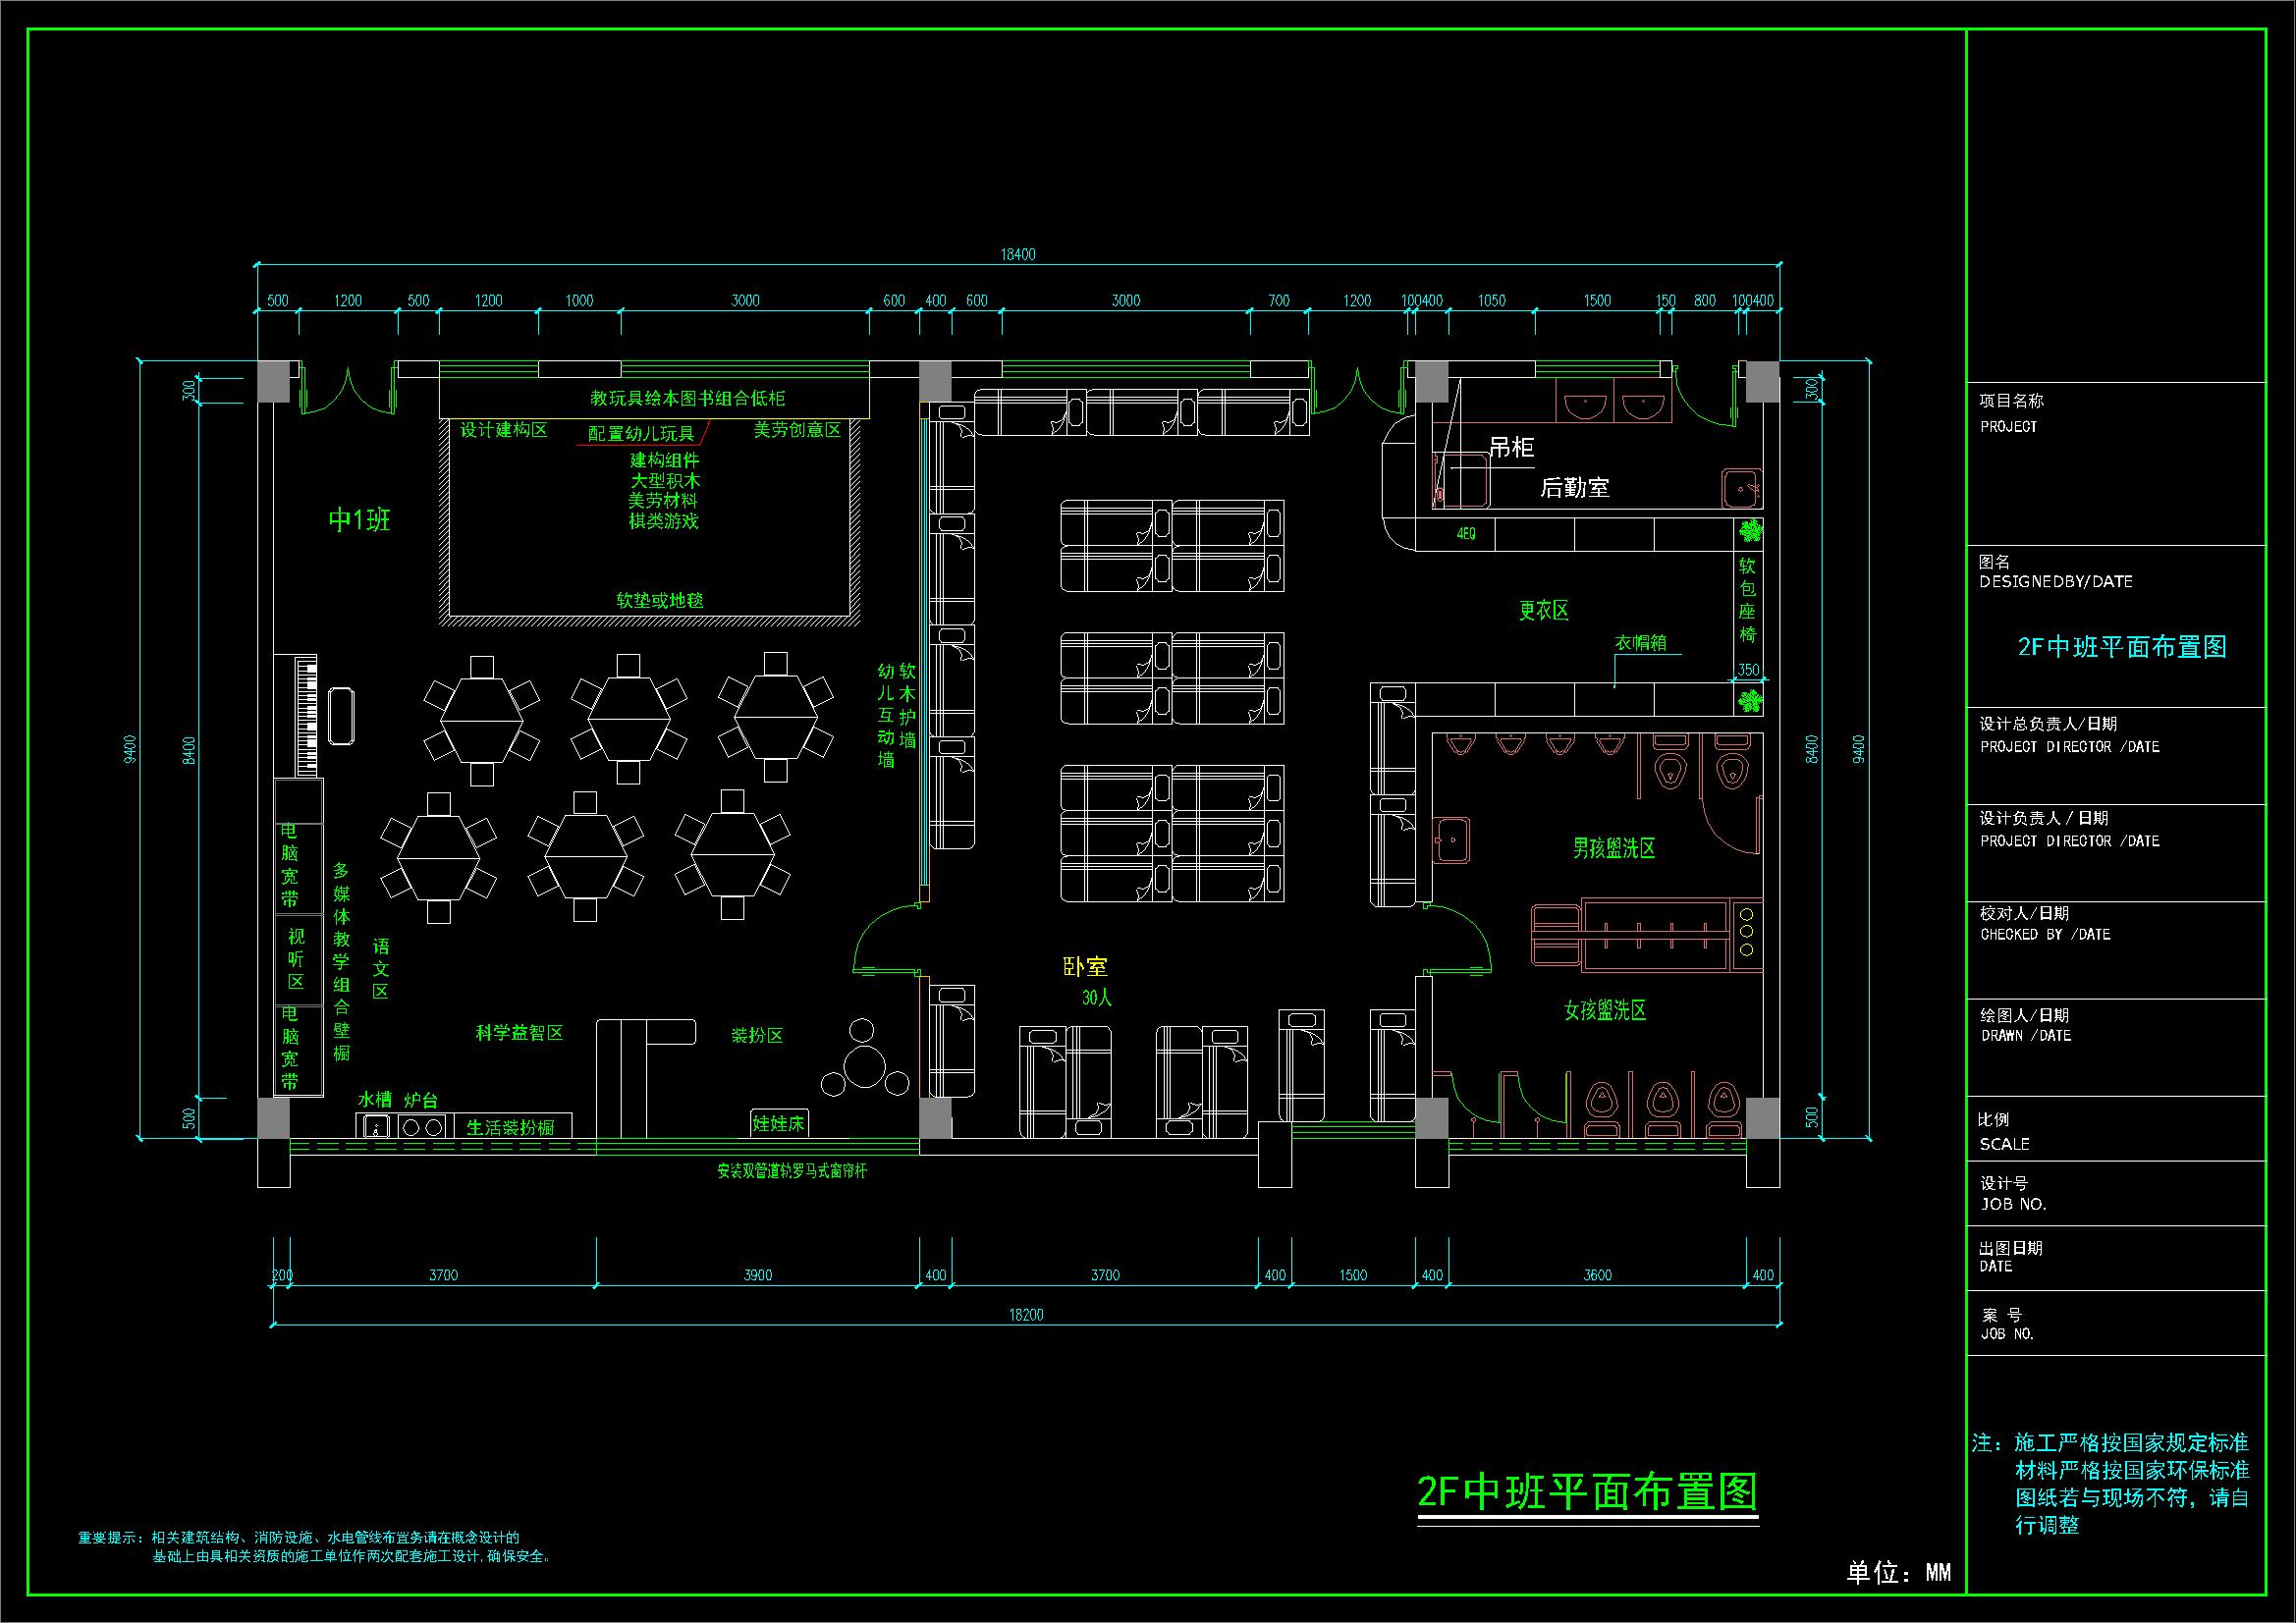Viewport: 2296px width, 1623px height.
Task: Select the 炉台 stove label
Action: point(421,1099)
